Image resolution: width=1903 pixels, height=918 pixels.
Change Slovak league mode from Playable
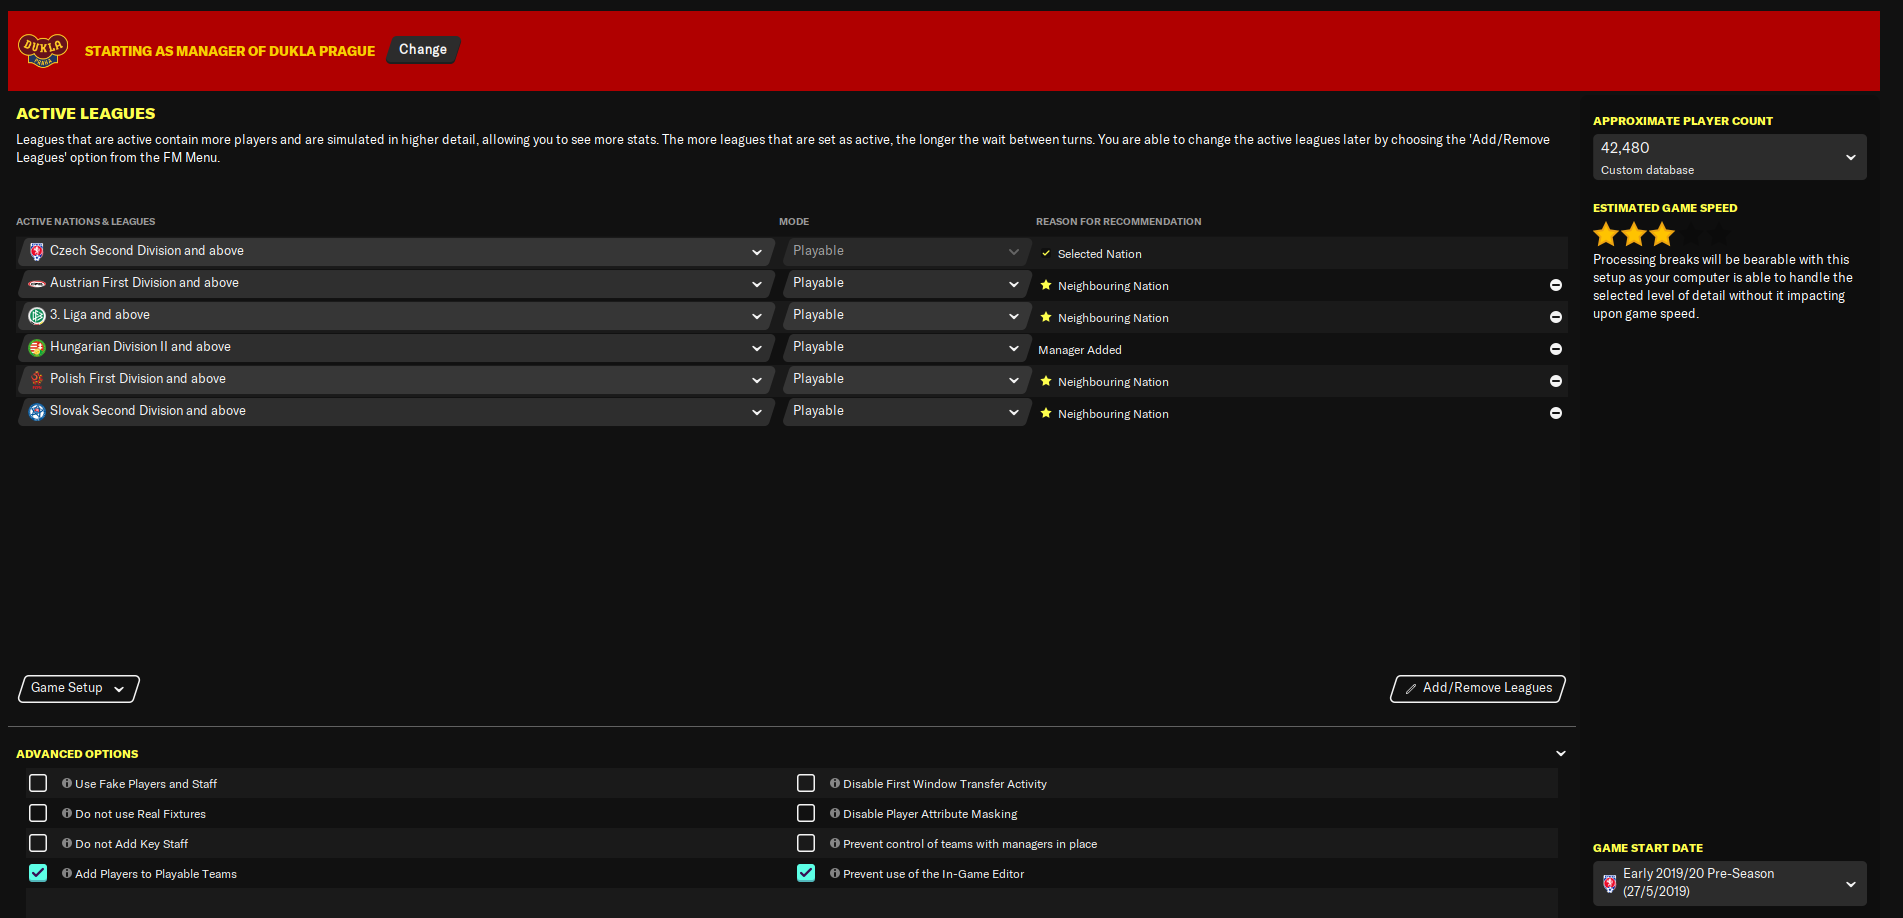point(906,412)
